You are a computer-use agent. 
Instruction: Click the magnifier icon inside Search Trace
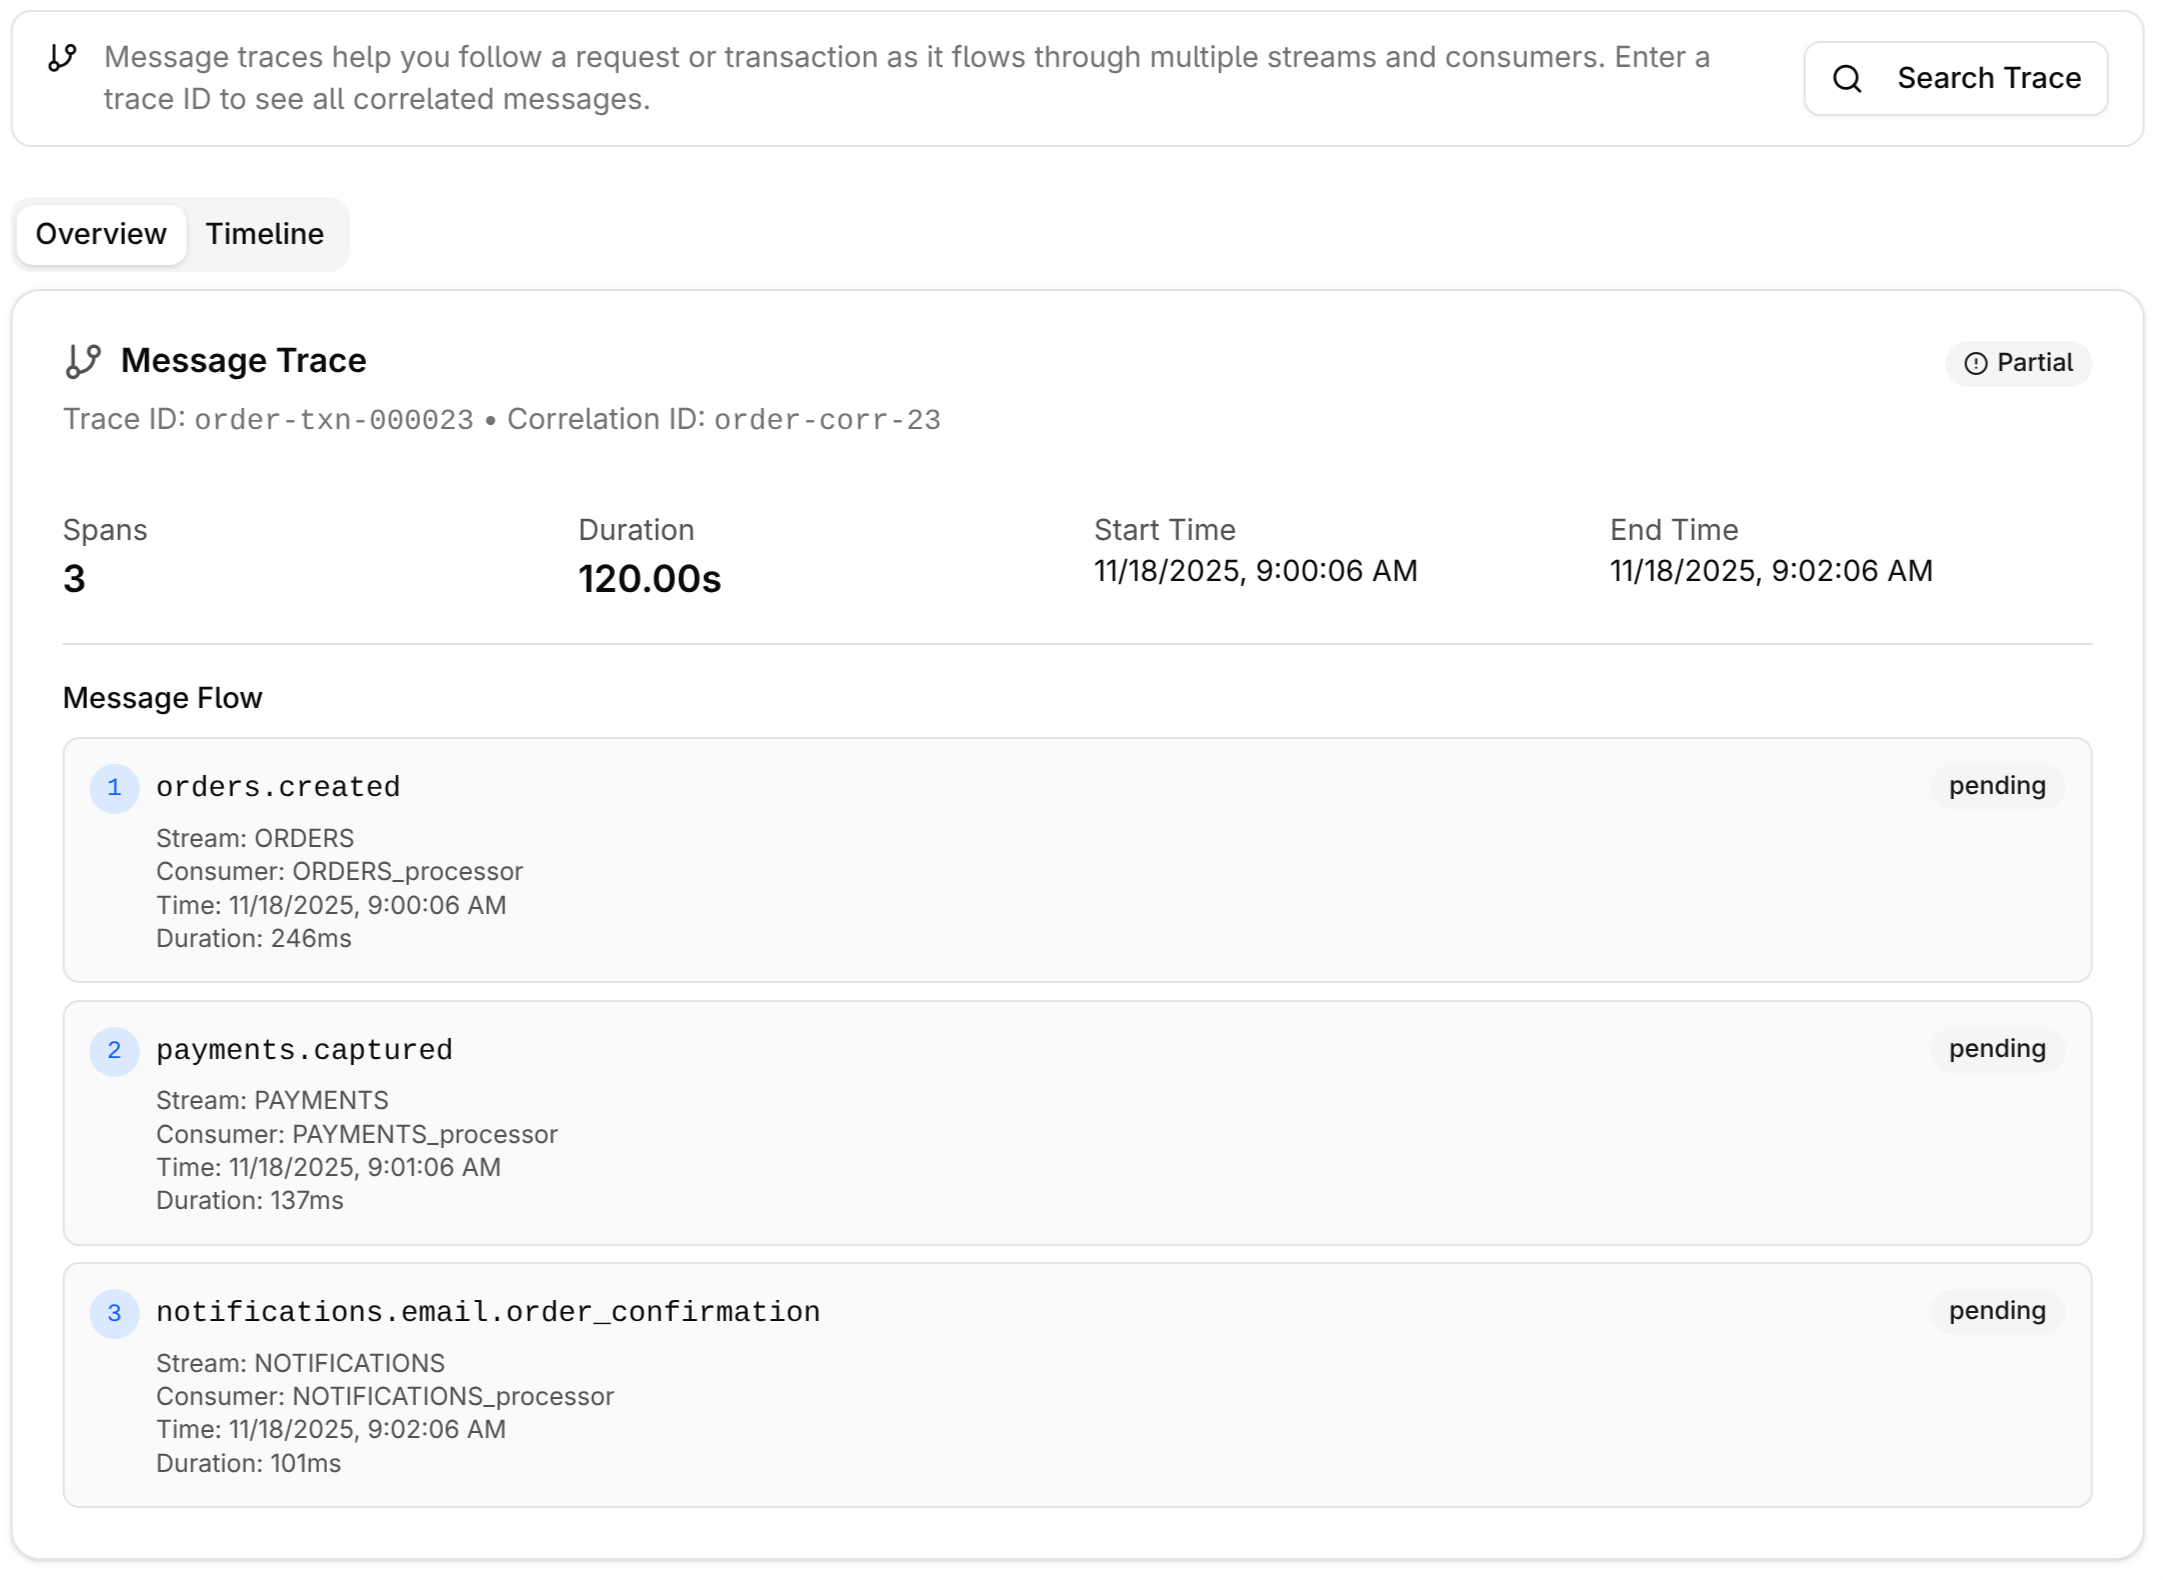(1846, 78)
